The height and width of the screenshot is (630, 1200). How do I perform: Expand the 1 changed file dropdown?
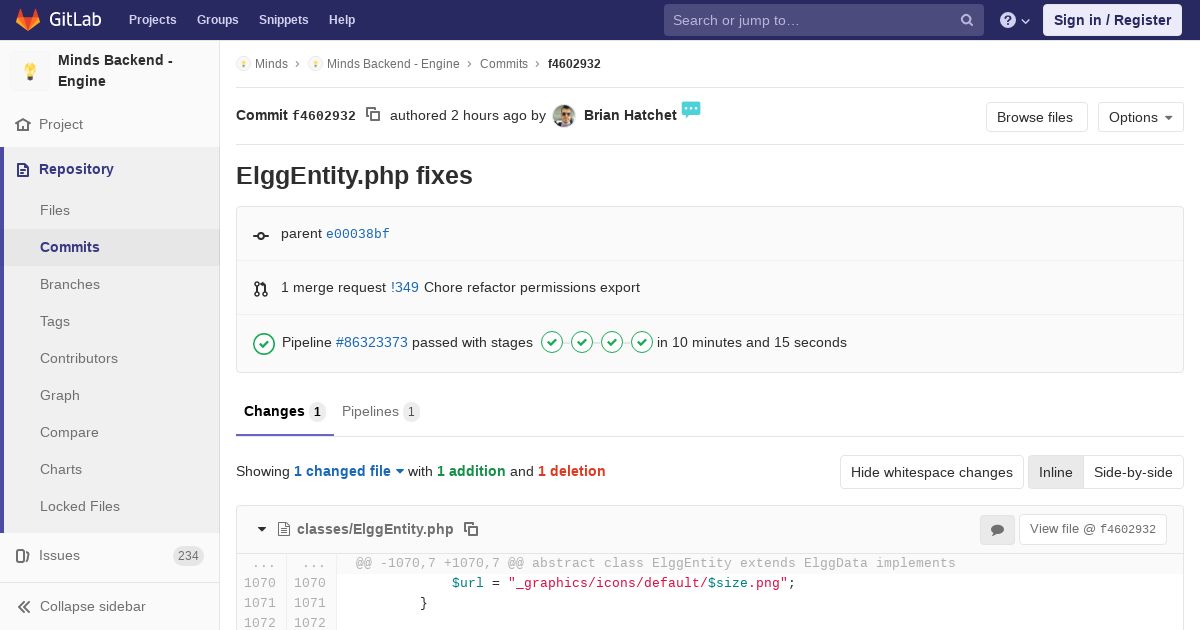pos(349,471)
